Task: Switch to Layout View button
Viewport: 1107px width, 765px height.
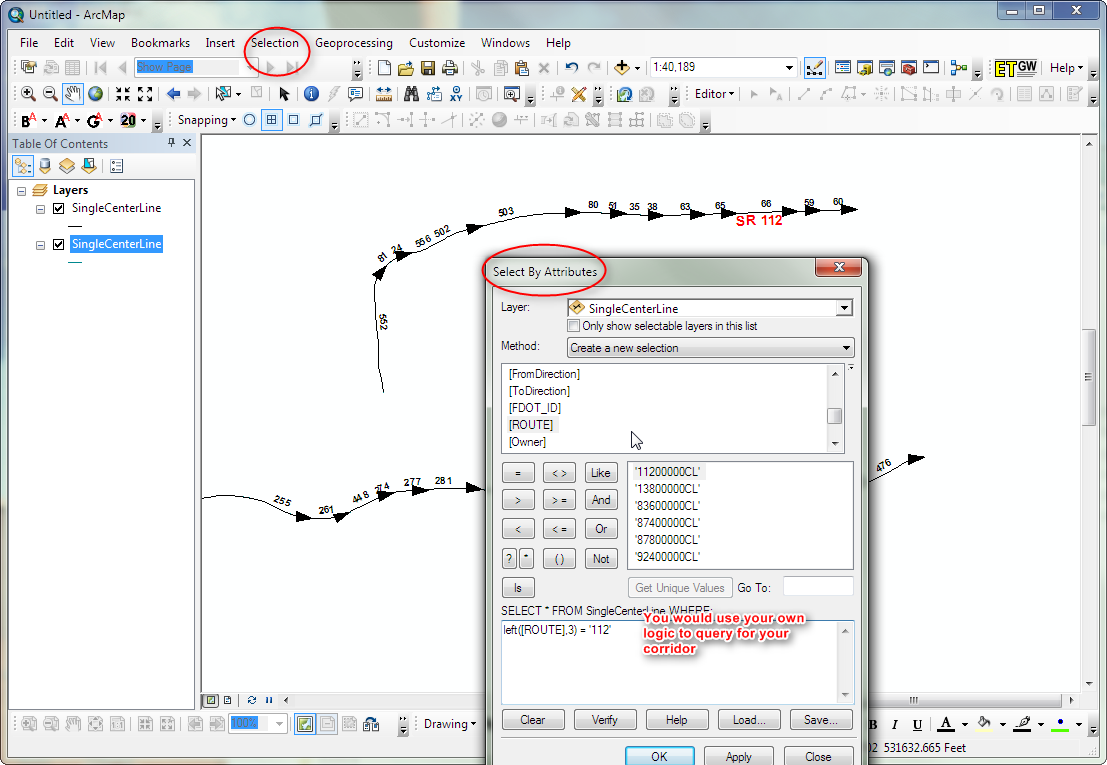Action: pos(227,700)
